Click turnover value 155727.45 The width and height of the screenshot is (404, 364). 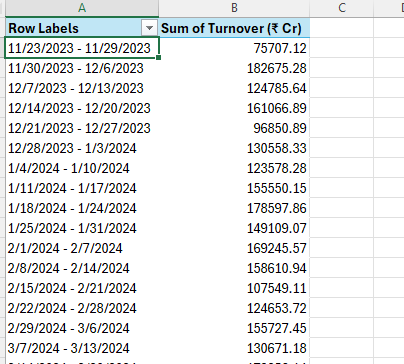234,328
